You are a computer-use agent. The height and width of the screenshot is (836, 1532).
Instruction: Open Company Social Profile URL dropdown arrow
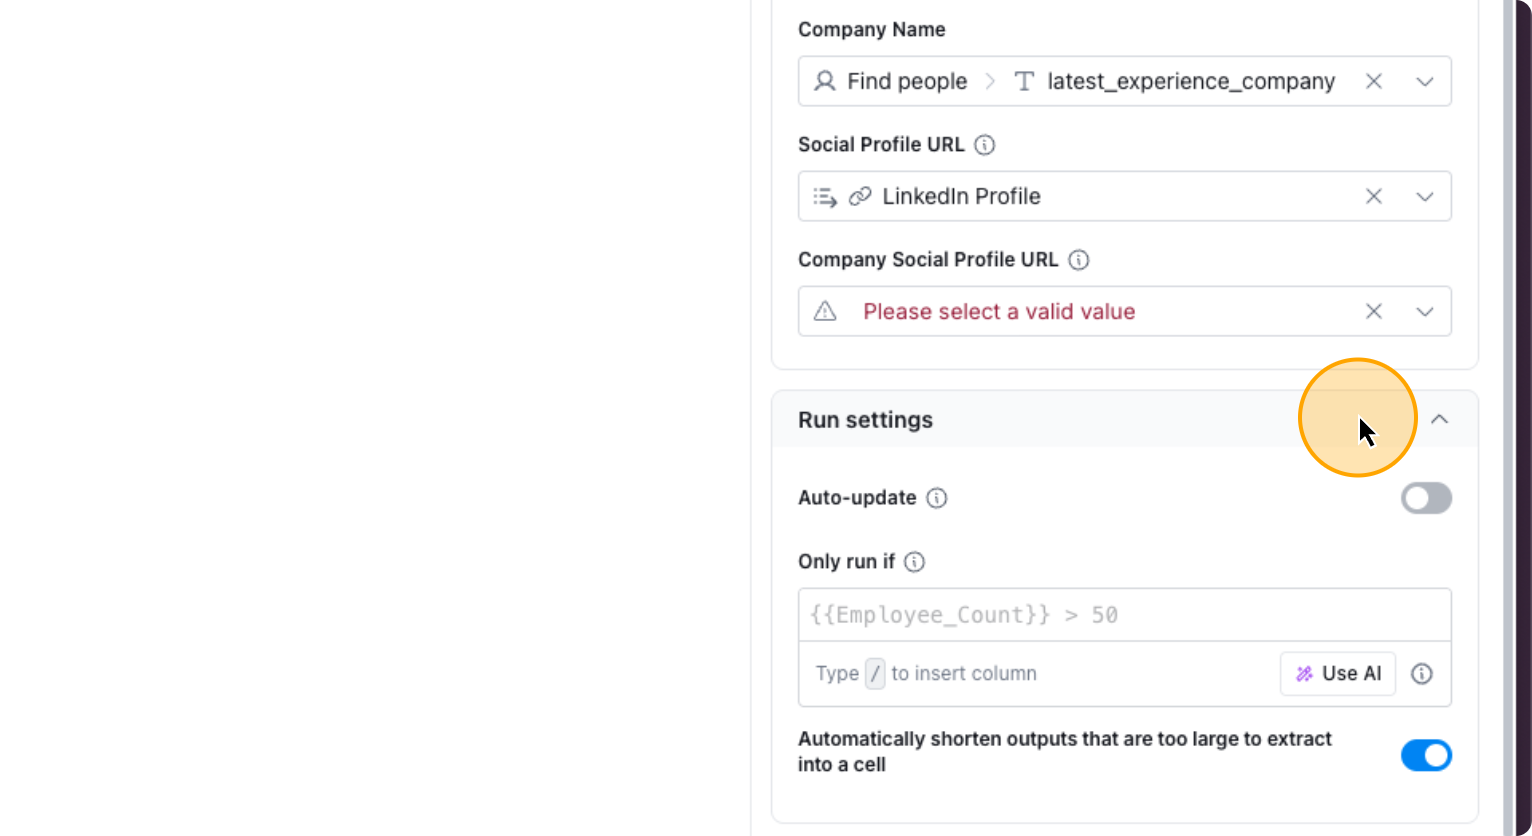(1425, 311)
